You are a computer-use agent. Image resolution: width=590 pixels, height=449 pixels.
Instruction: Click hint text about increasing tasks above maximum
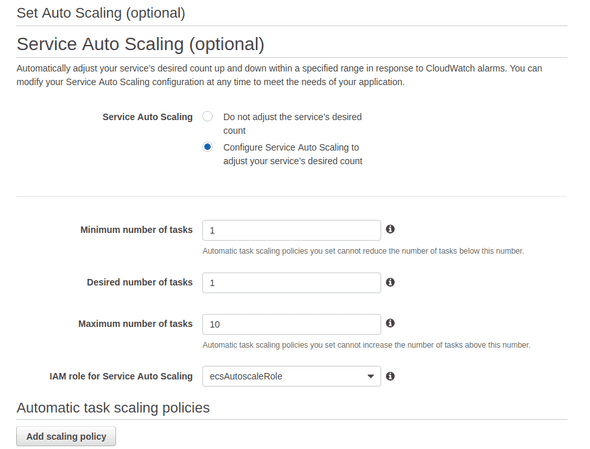366,345
